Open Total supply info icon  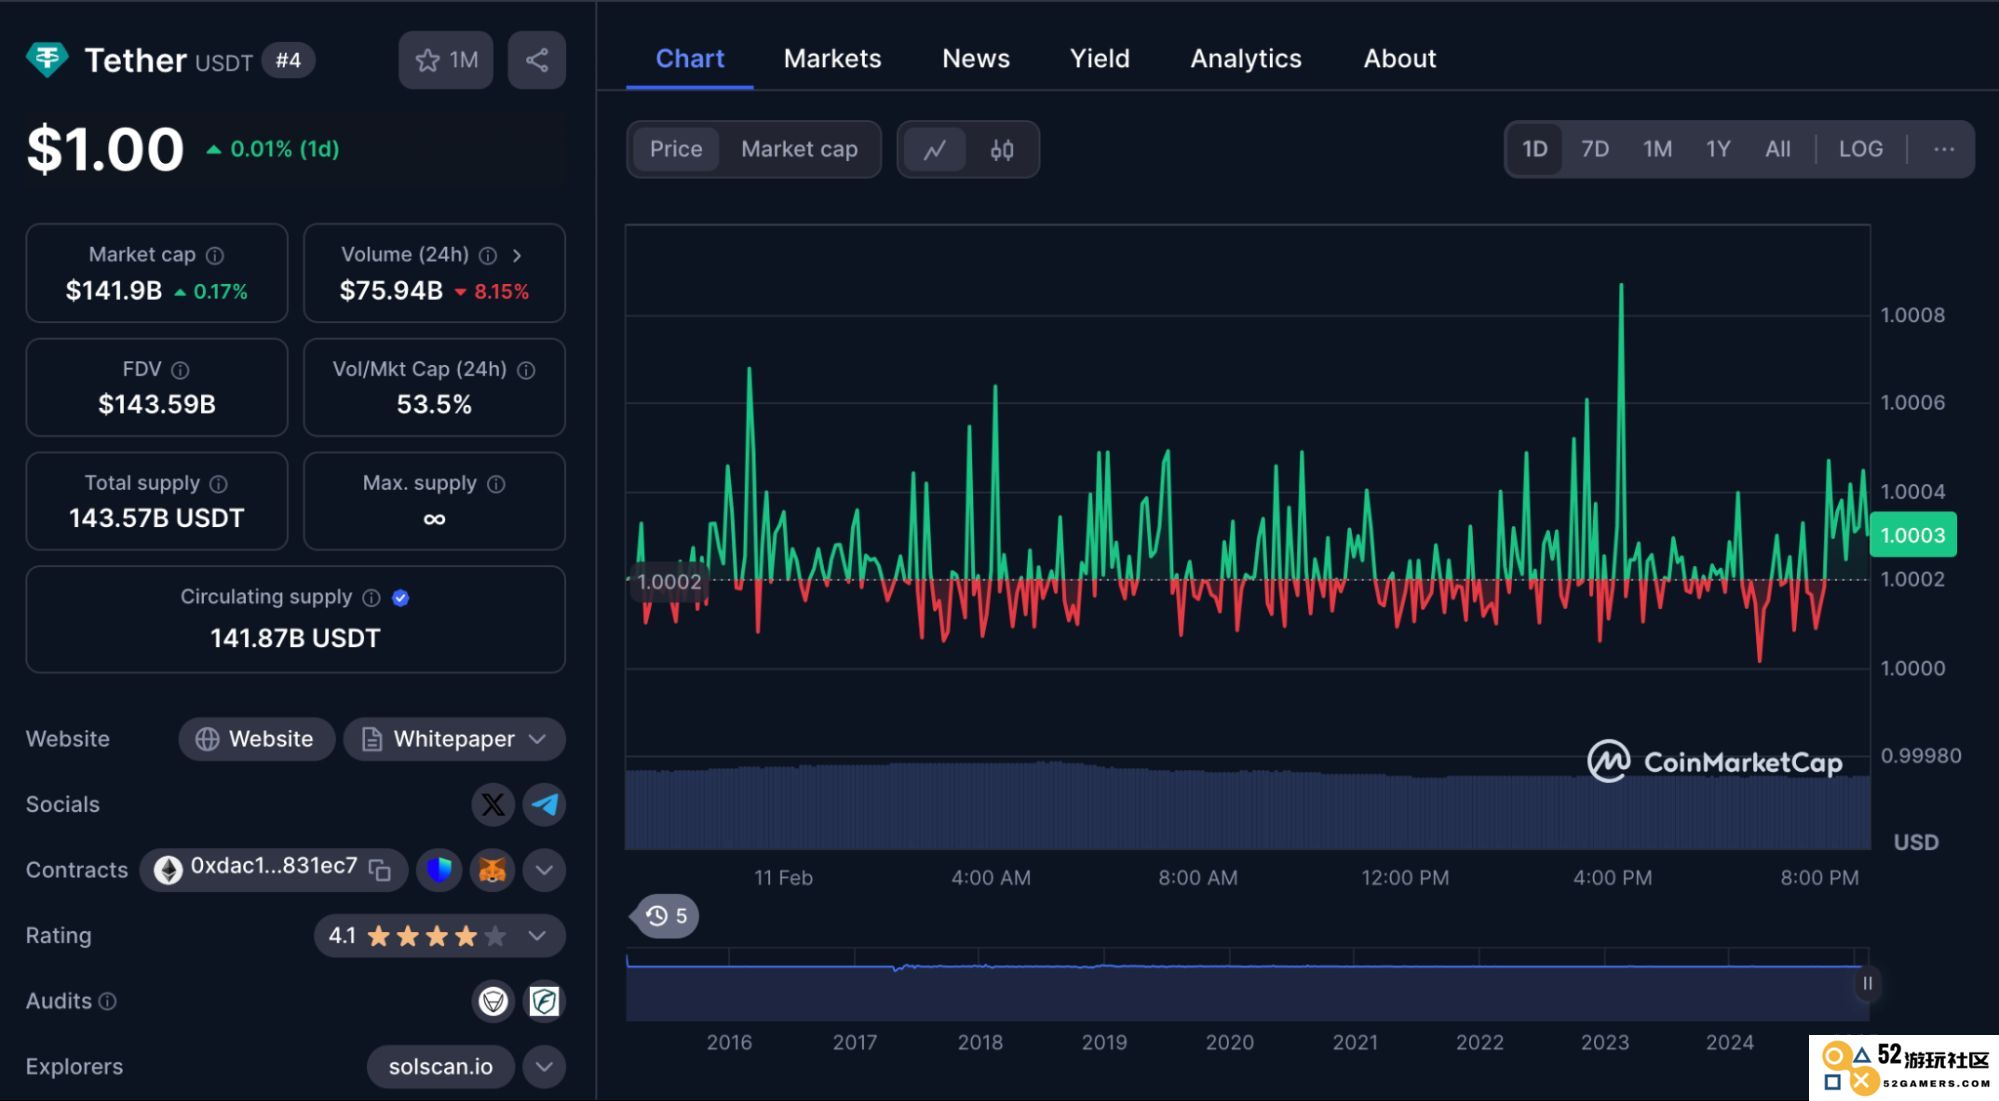point(218,484)
